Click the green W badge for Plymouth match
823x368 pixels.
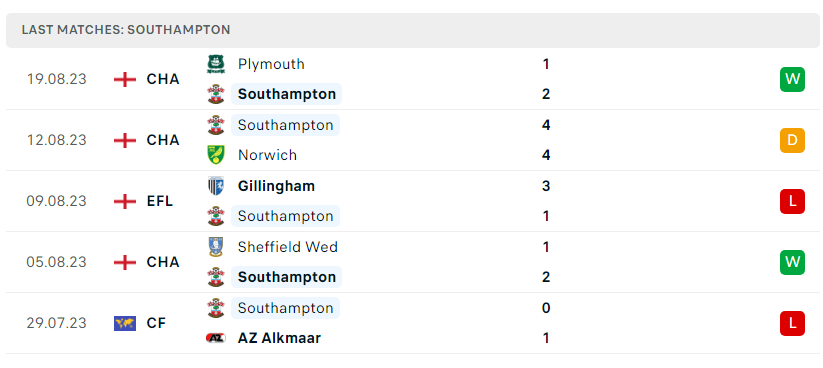tap(792, 79)
